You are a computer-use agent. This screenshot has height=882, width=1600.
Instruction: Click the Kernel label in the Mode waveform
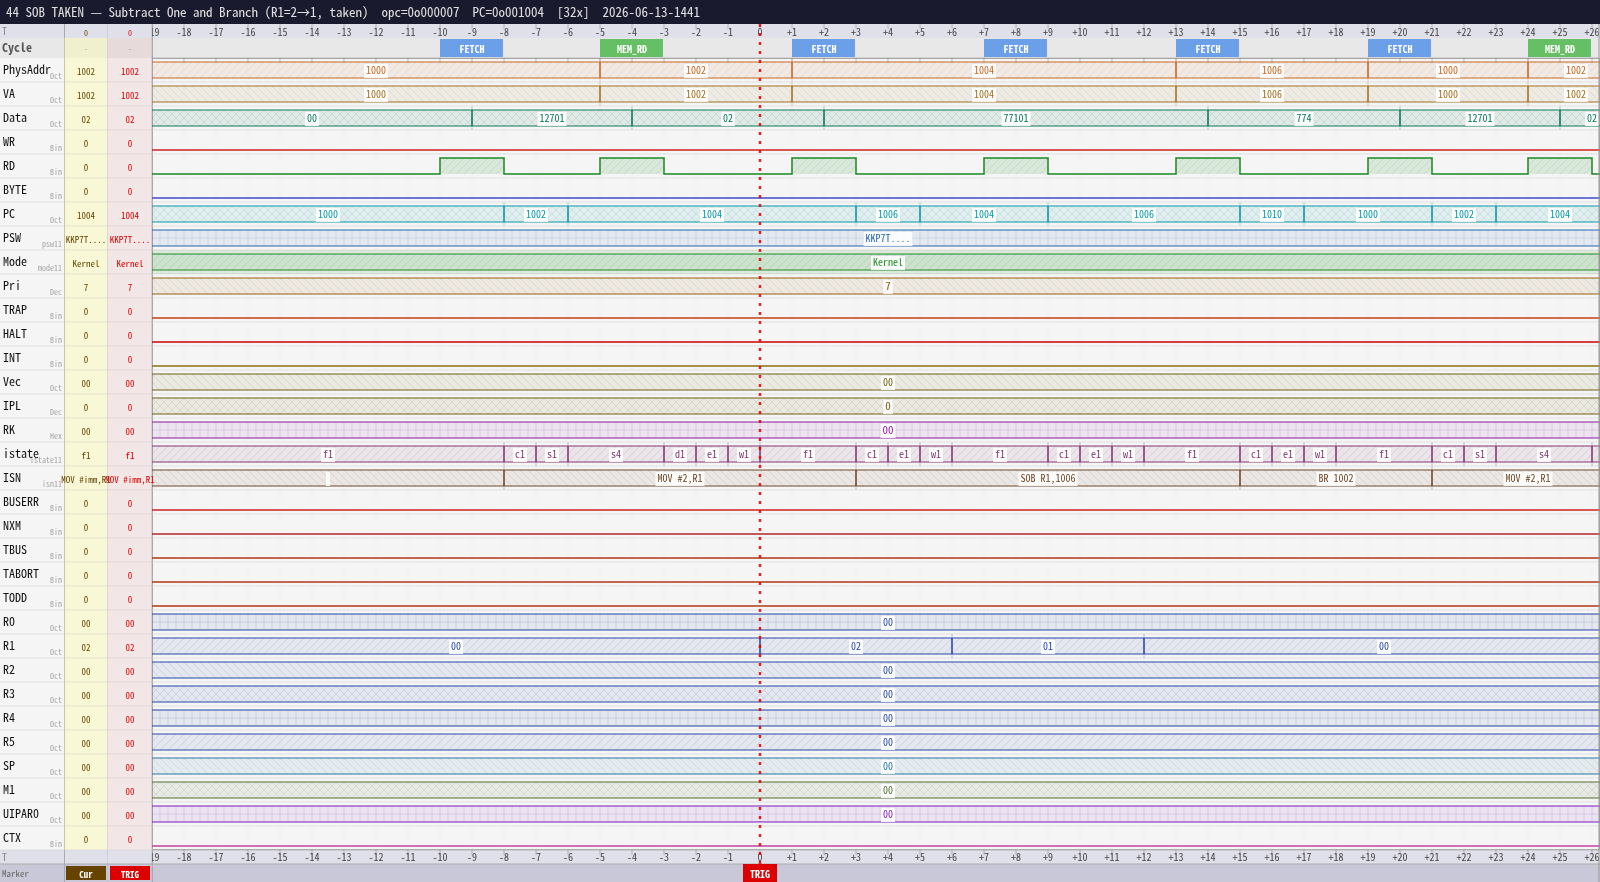[888, 263]
